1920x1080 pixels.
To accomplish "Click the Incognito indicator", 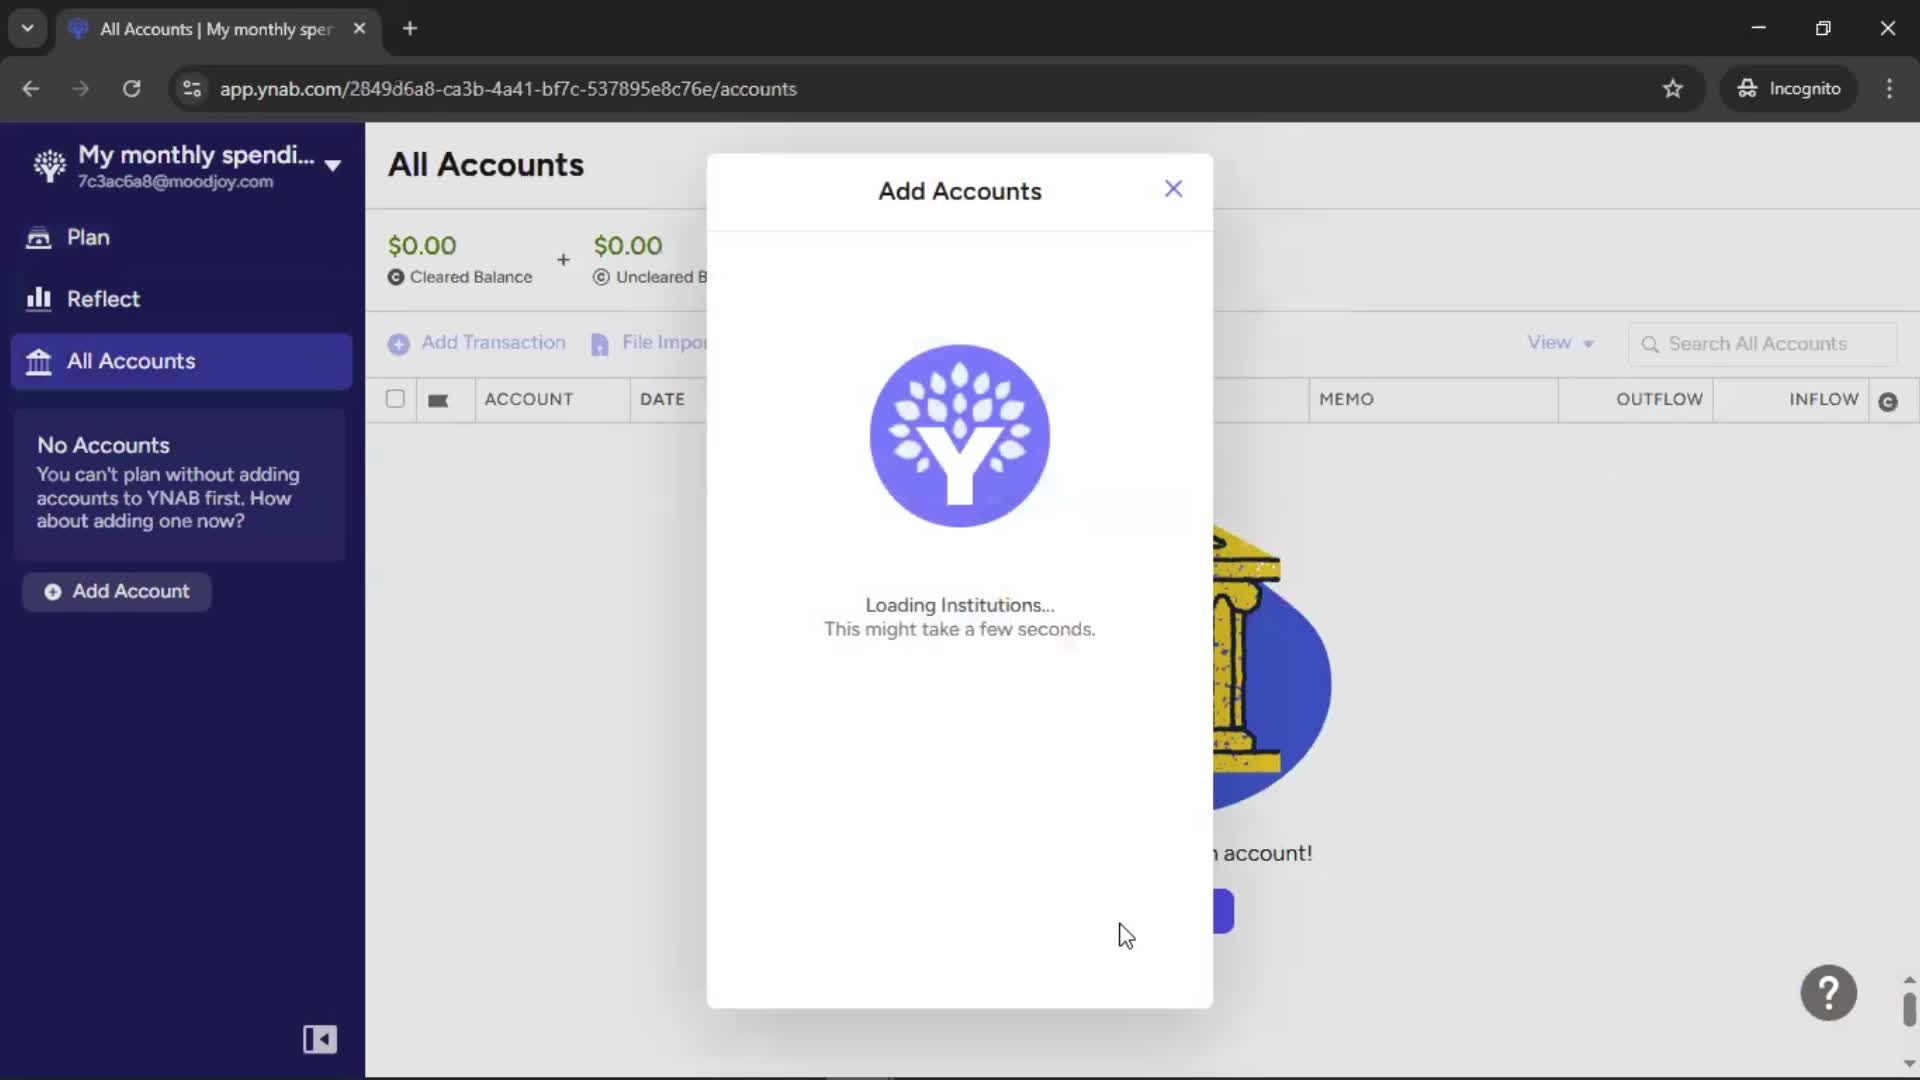I will tap(1788, 89).
